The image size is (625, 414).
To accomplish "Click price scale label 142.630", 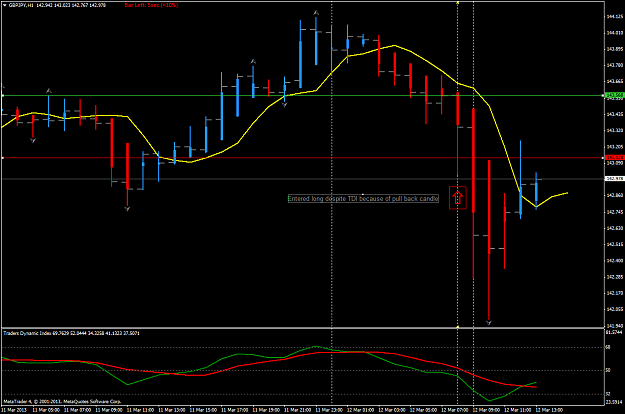I will pyautogui.click(x=615, y=228).
